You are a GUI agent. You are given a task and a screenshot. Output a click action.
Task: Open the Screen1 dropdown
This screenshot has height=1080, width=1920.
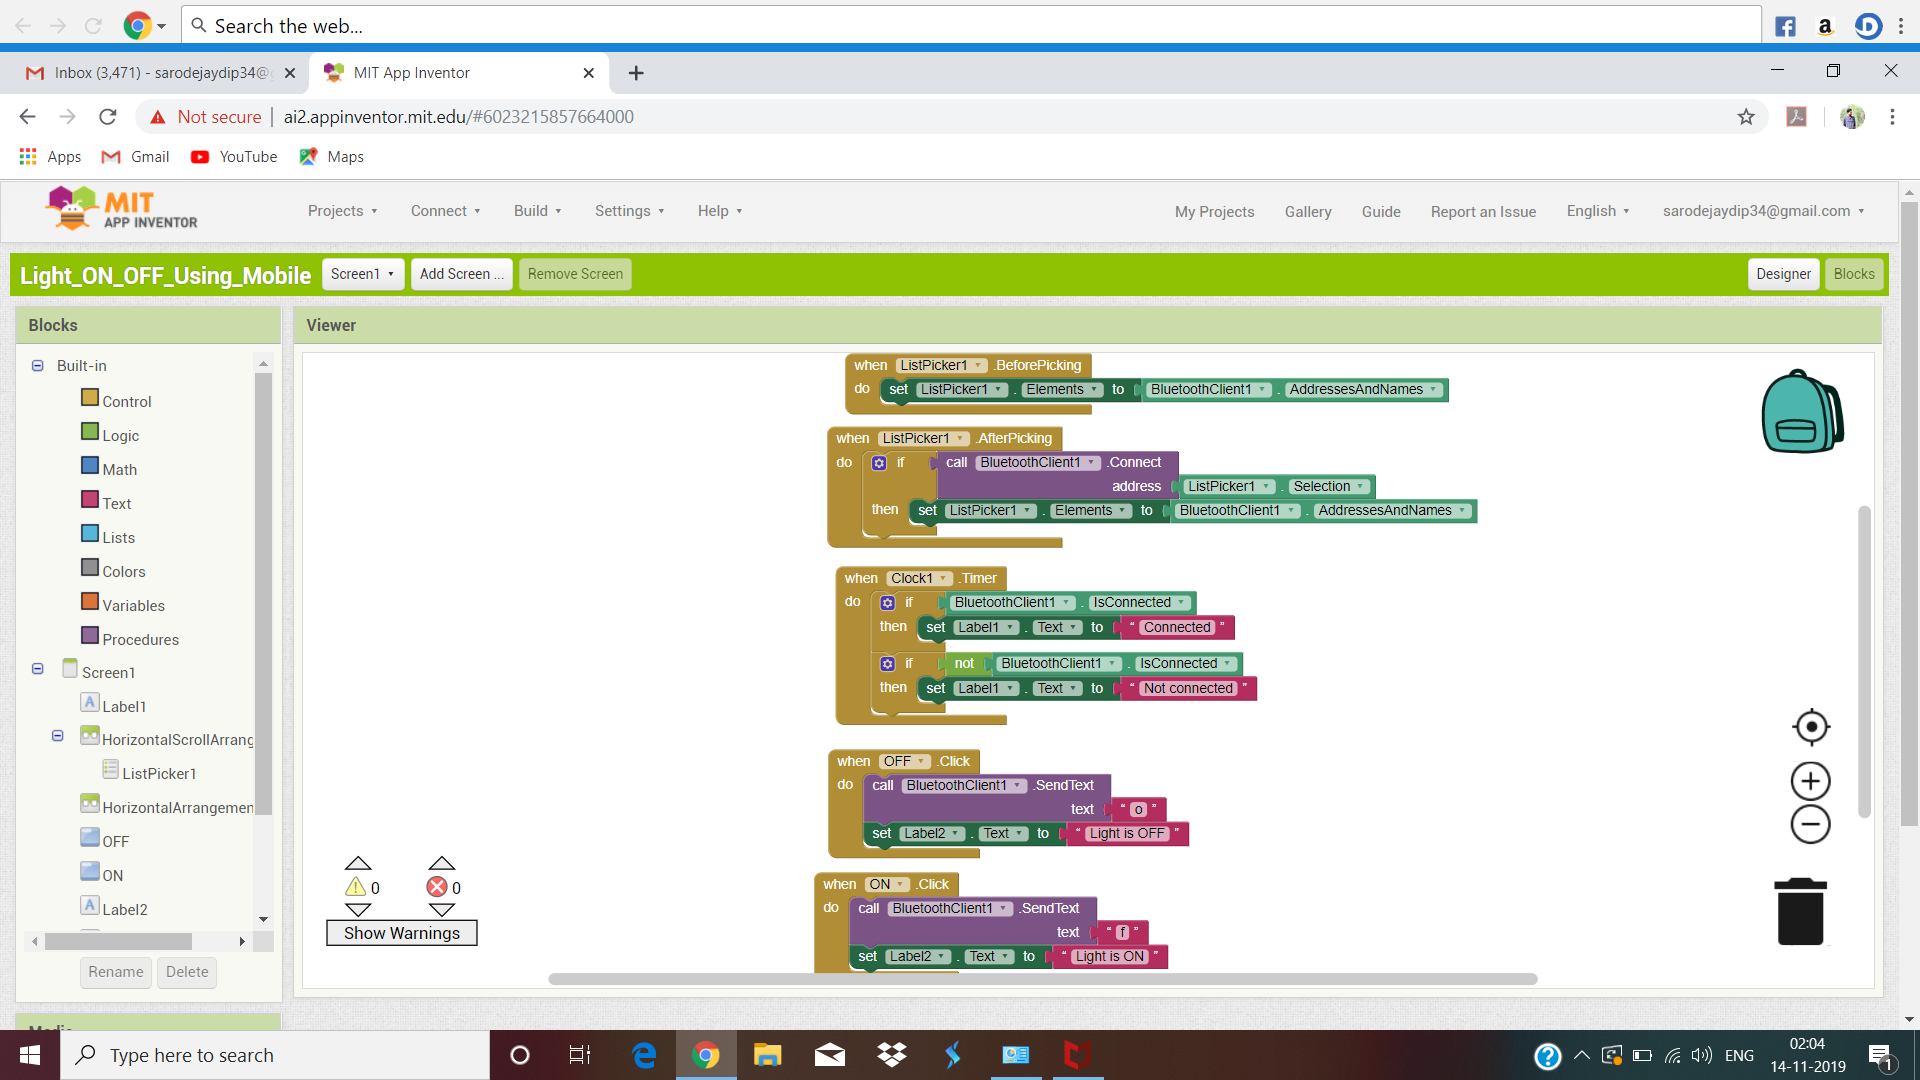coord(363,274)
